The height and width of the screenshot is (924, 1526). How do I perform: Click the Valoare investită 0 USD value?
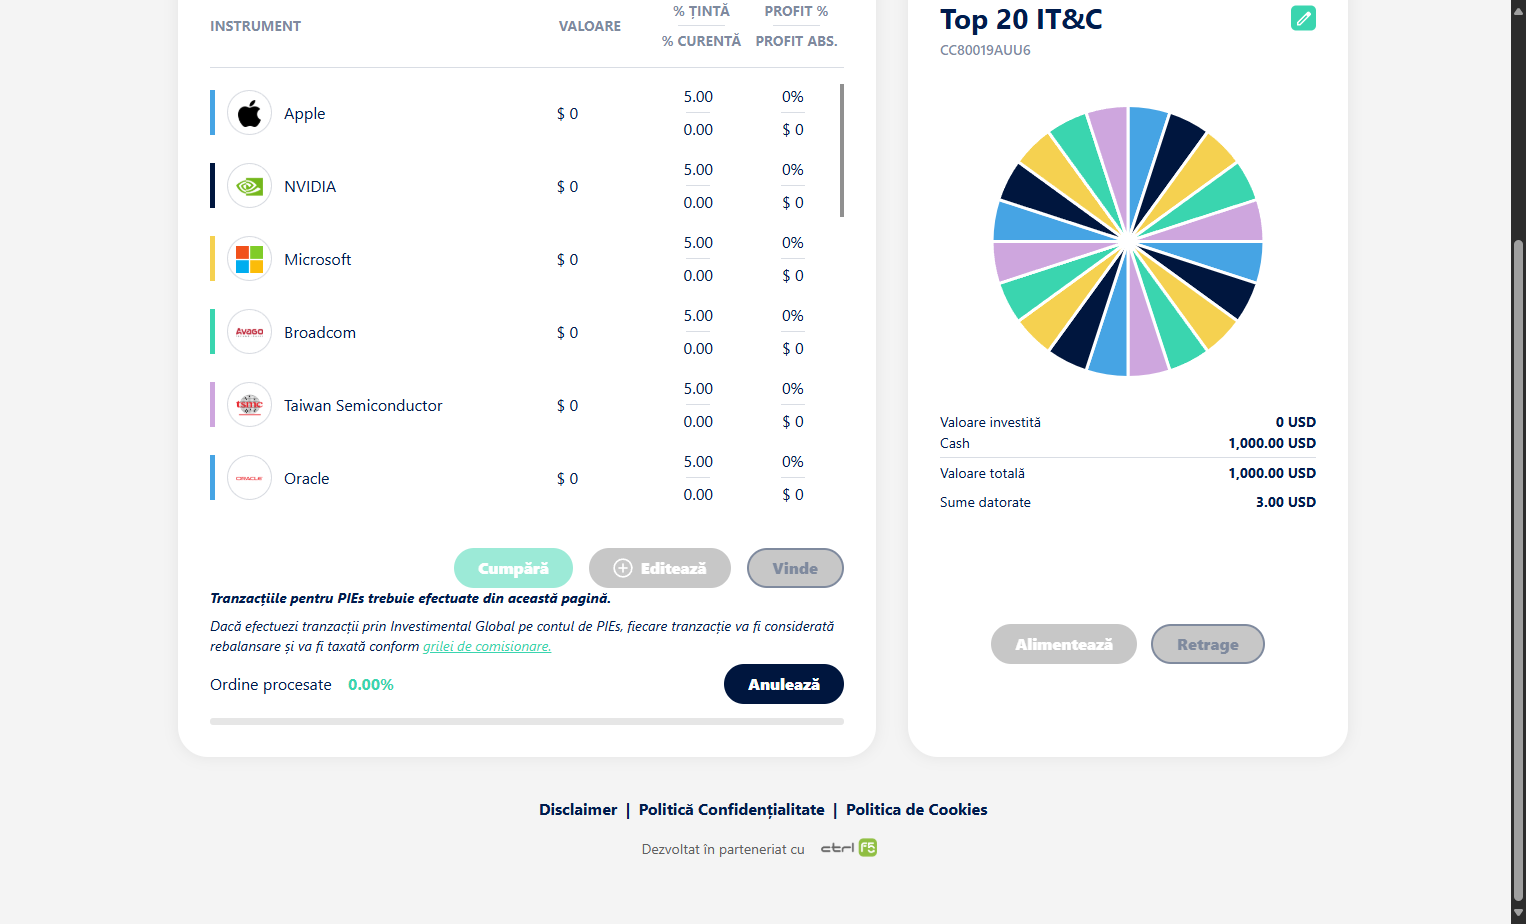click(1296, 422)
